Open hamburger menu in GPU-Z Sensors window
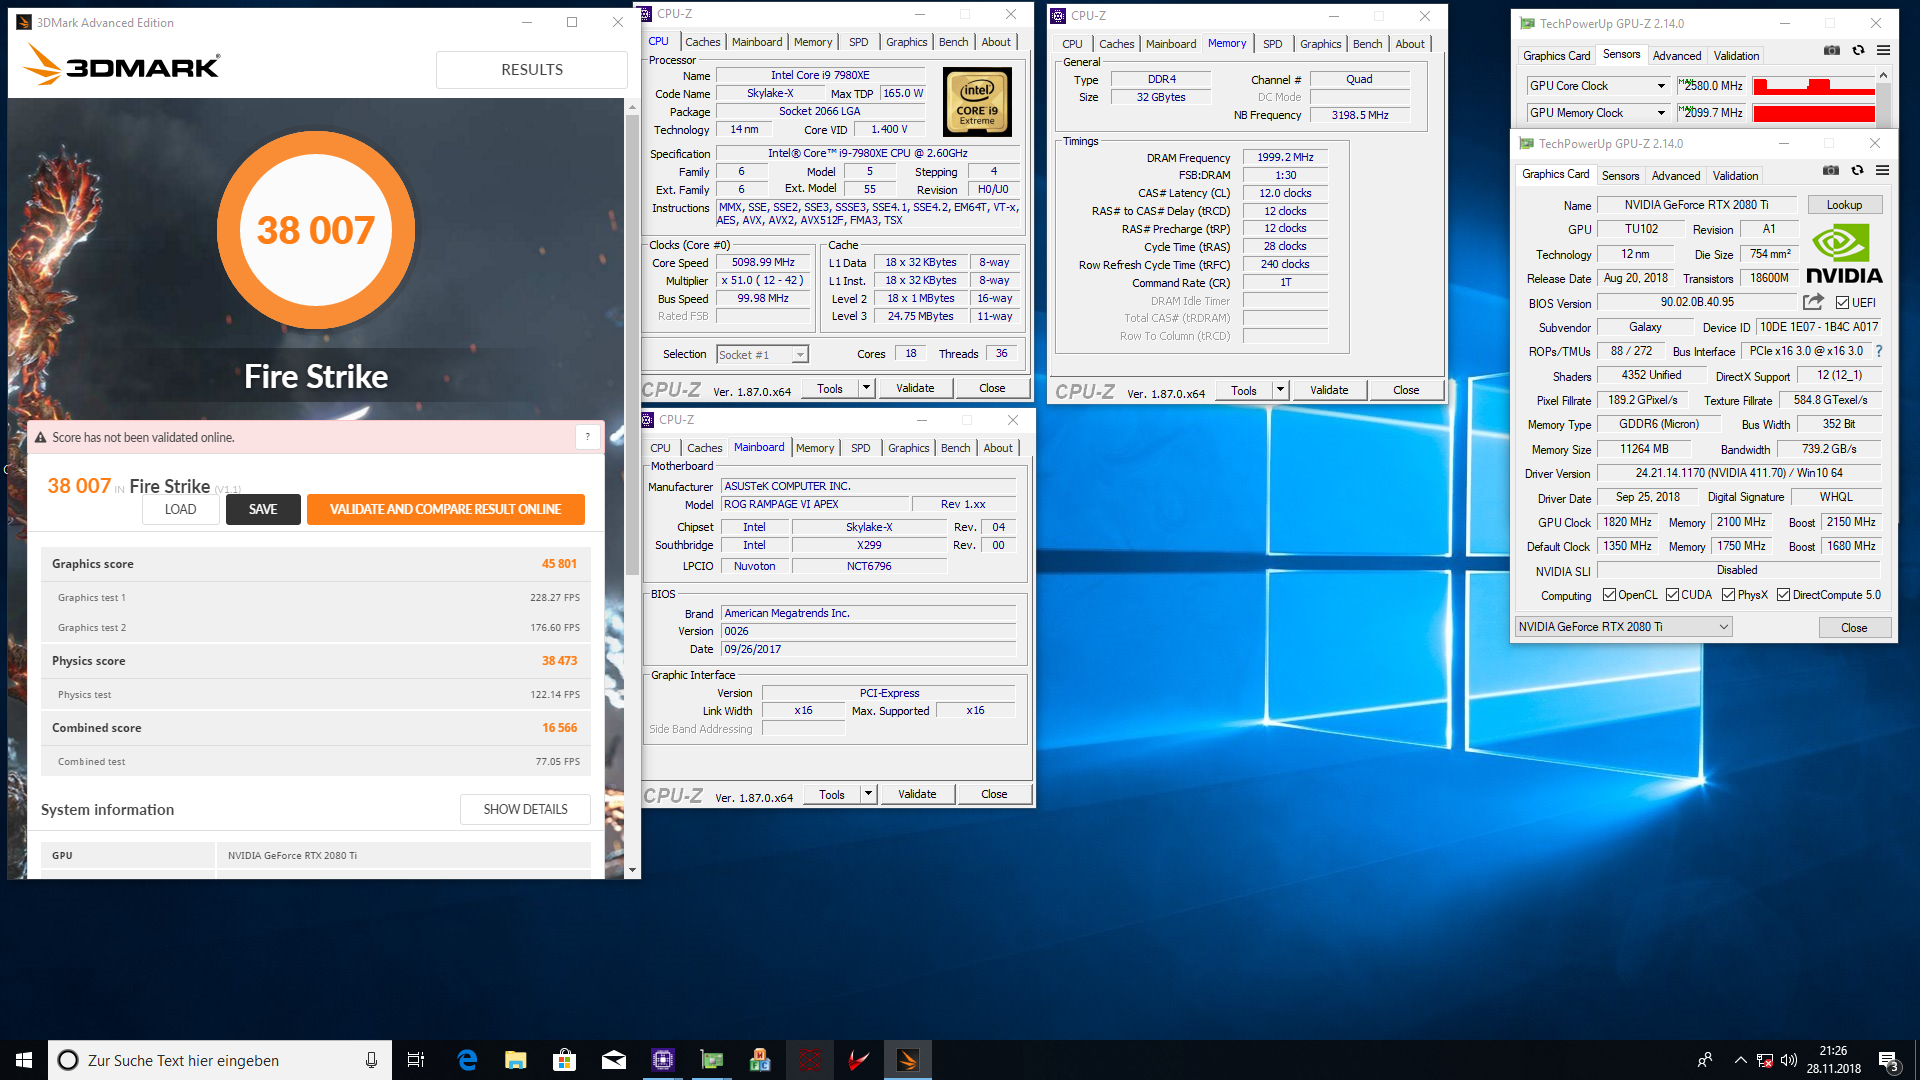Viewport: 1920px width, 1080px height. pos(1883,51)
